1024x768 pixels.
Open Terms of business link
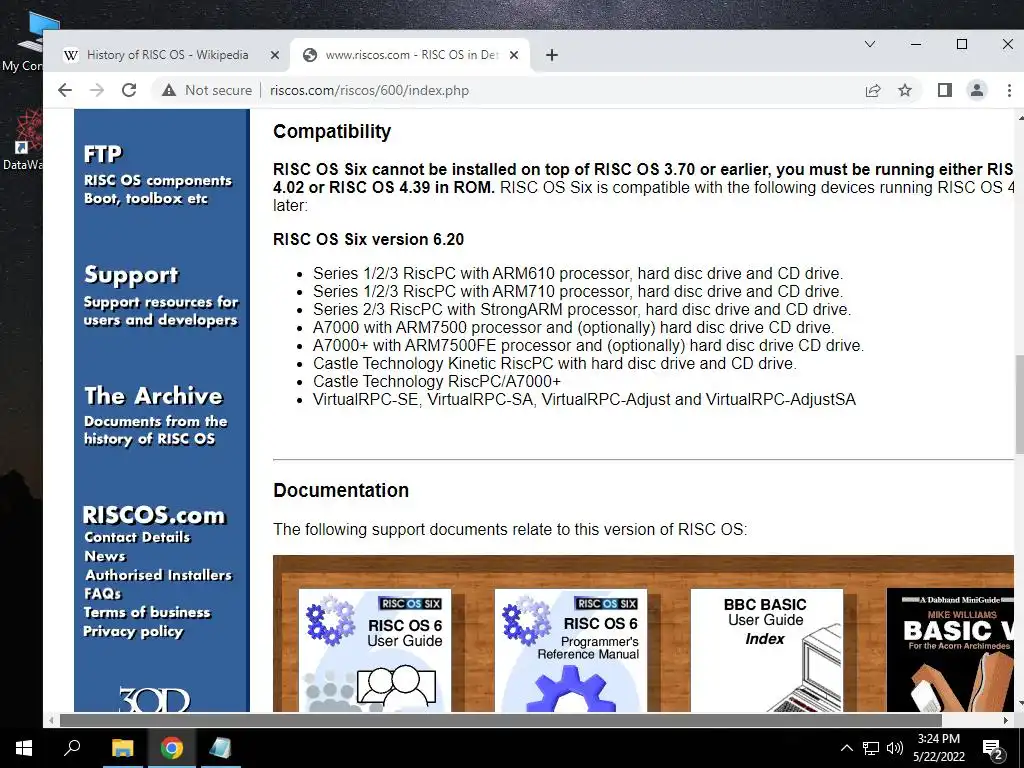[147, 613]
